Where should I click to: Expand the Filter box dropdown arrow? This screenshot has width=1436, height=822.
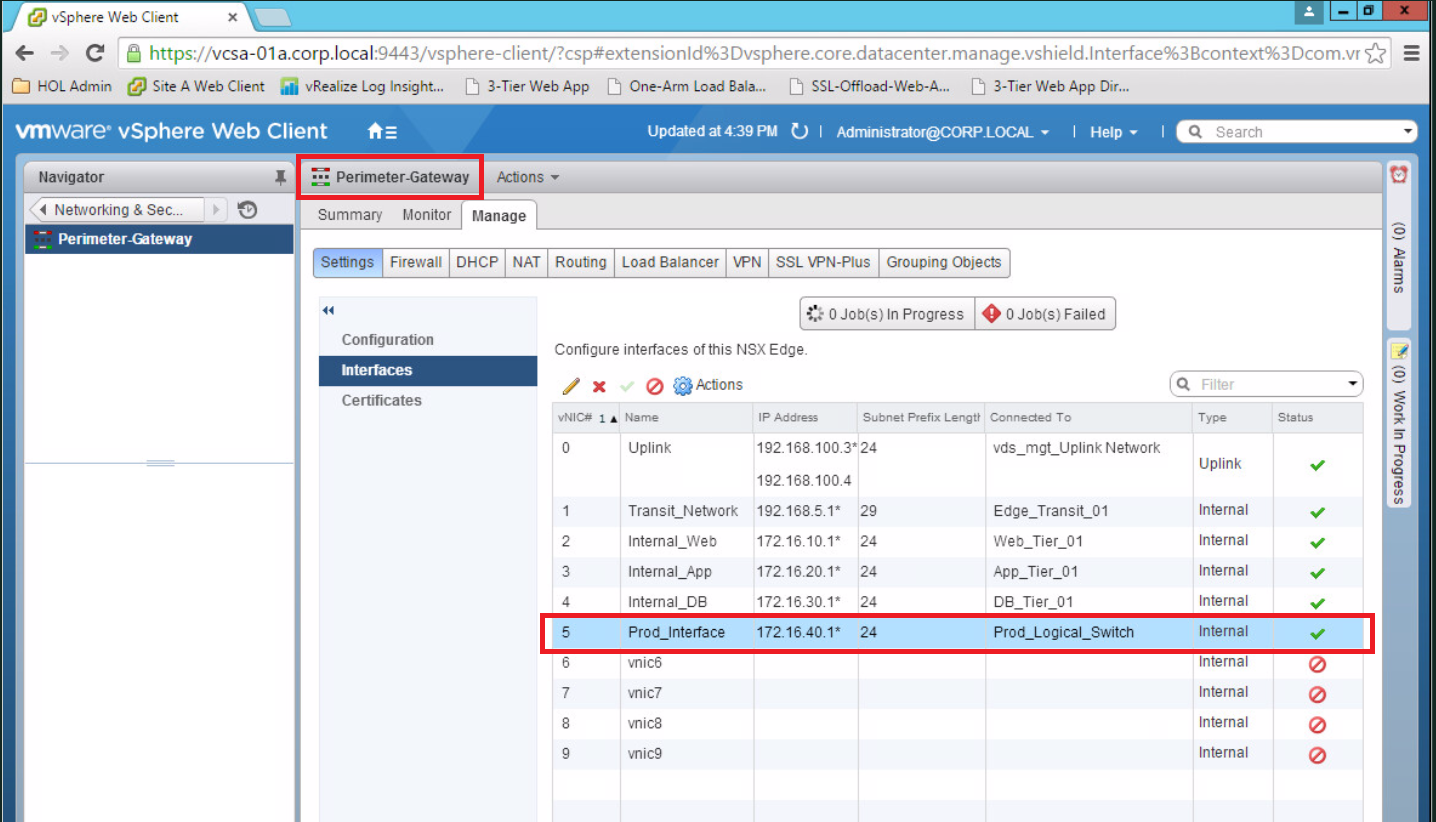coord(1353,384)
